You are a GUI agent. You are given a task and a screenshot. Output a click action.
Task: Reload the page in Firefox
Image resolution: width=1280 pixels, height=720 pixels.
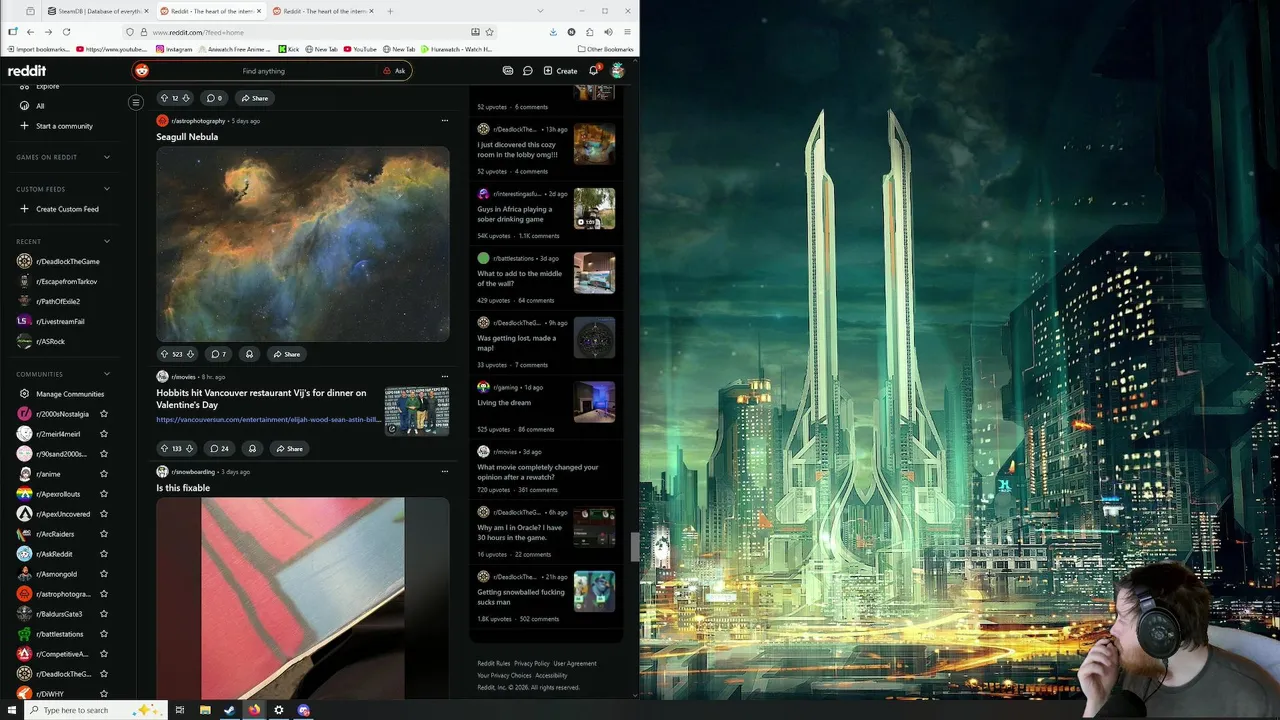(x=66, y=32)
